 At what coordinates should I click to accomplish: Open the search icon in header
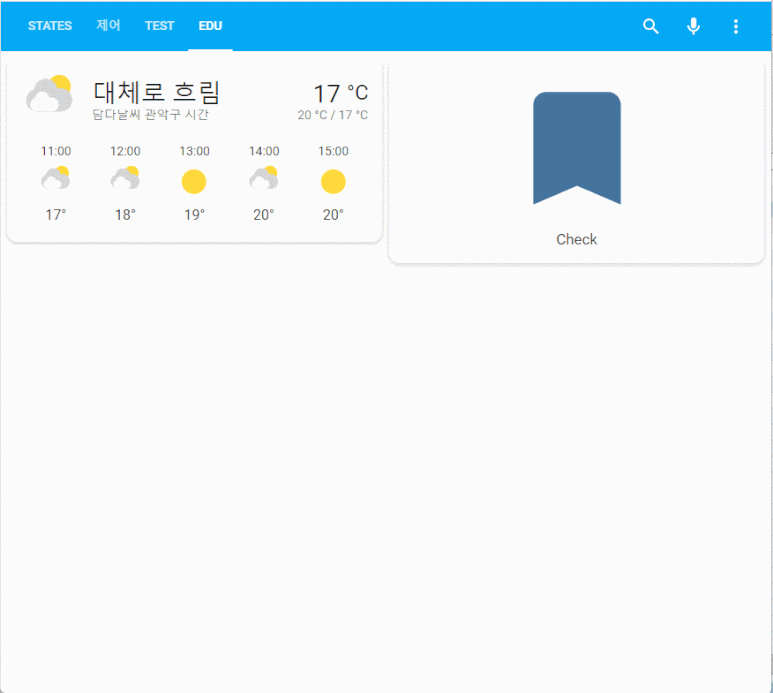point(651,26)
